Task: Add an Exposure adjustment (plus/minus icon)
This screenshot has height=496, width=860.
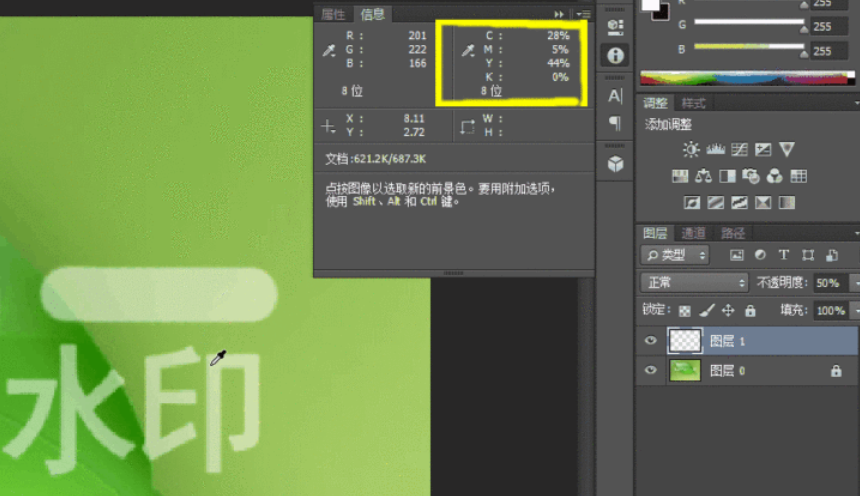Action: 763,149
